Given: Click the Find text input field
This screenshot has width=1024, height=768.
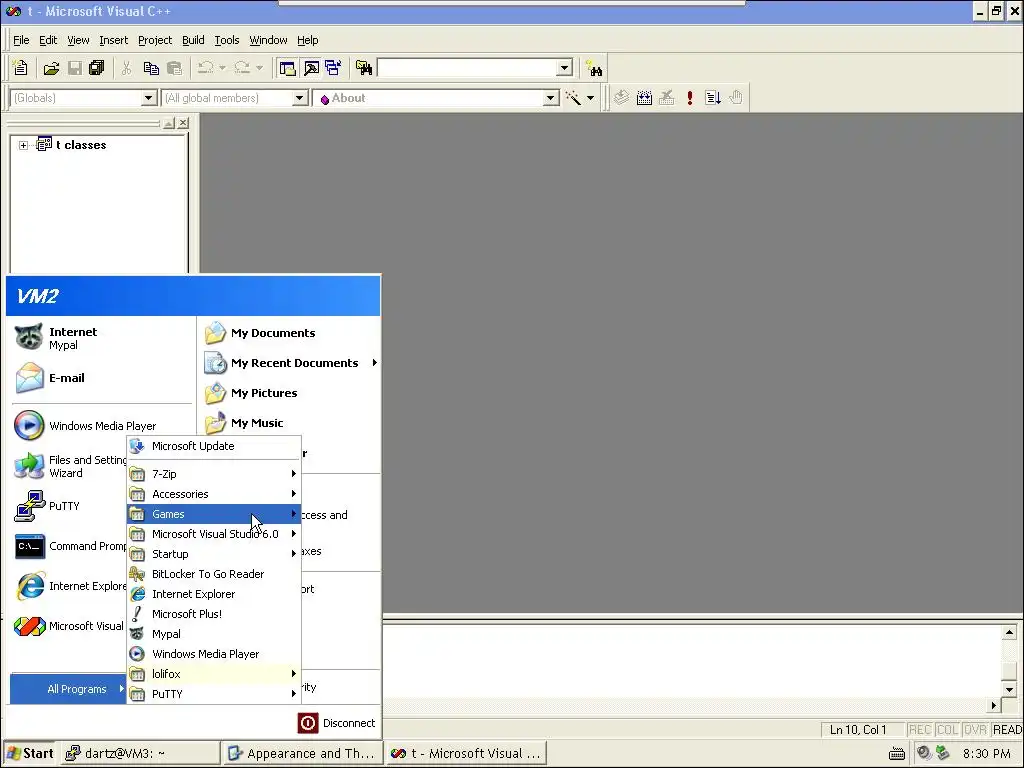Looking at the screenshot, I should (468, 68).
